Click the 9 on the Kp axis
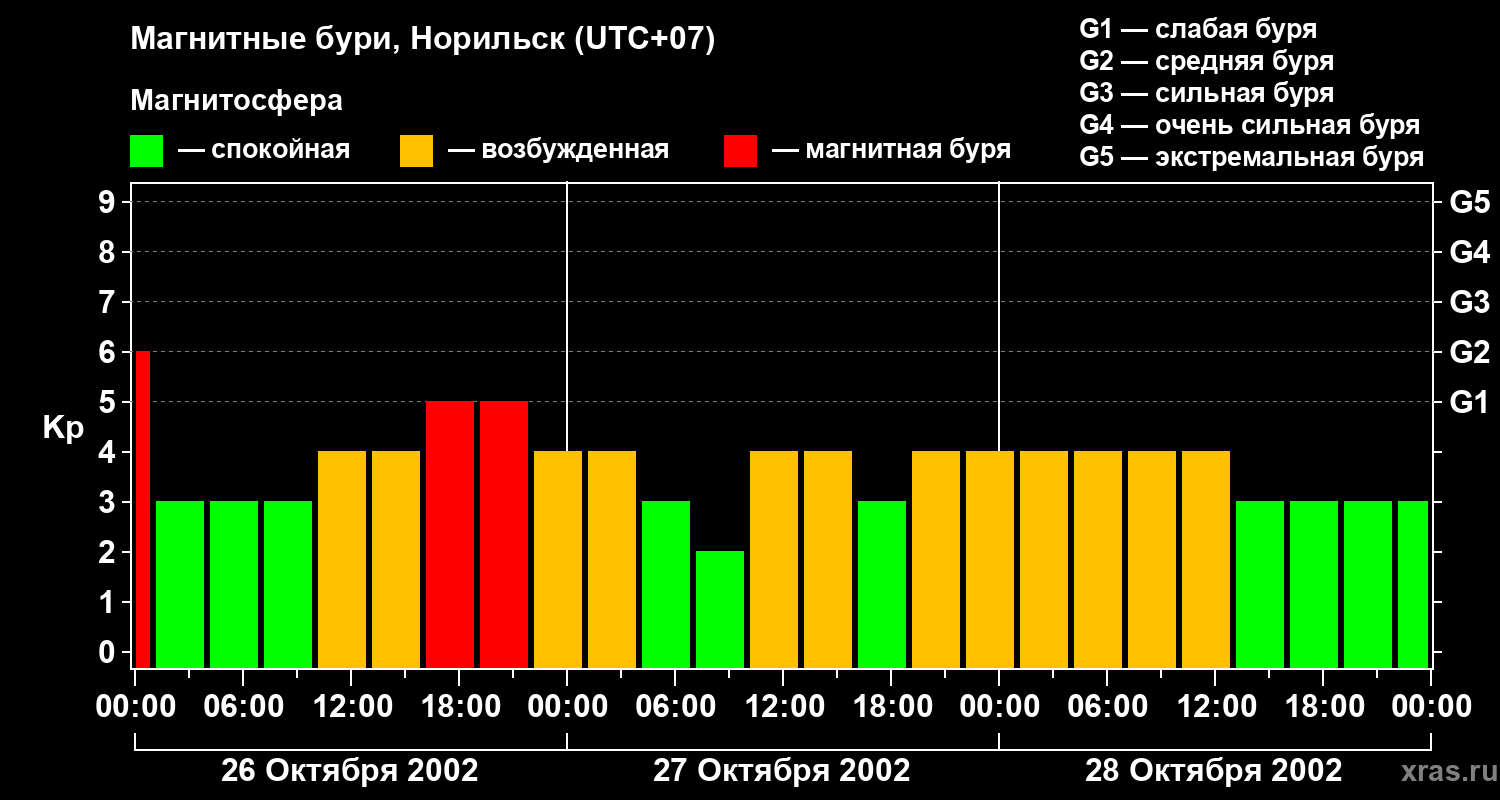Image resolution: width=1500 pixels, height=800 pixels. pos(109,202)
